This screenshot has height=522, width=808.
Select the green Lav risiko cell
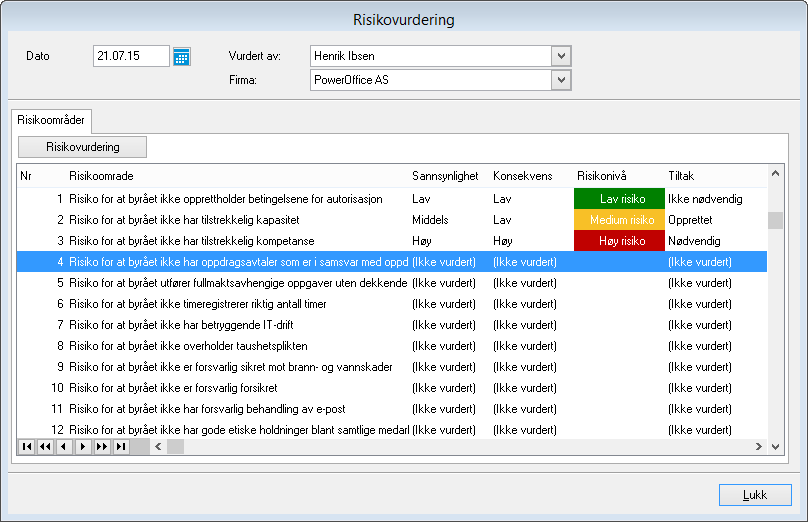(619, 199)
